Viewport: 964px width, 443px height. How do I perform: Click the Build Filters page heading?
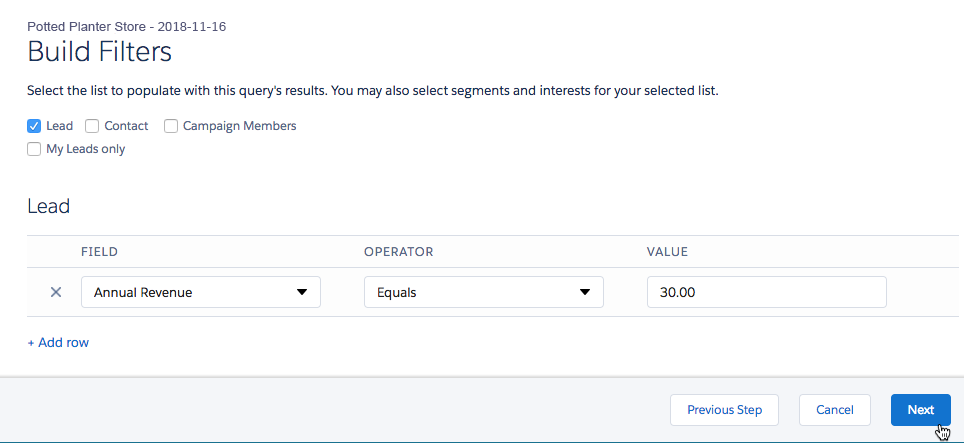pos(99,51)
